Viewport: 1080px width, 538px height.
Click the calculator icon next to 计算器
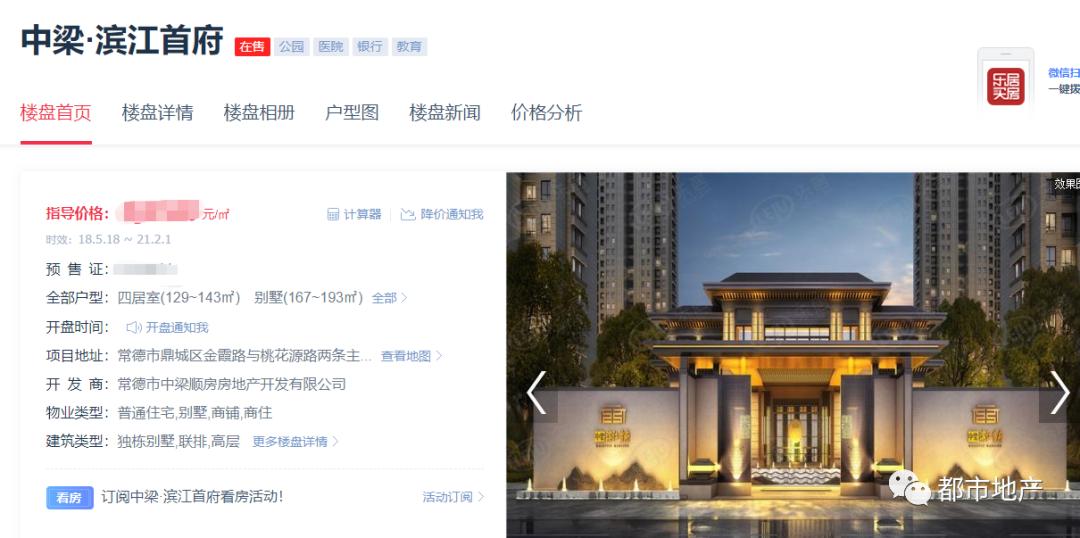click(x=333, y=214)
